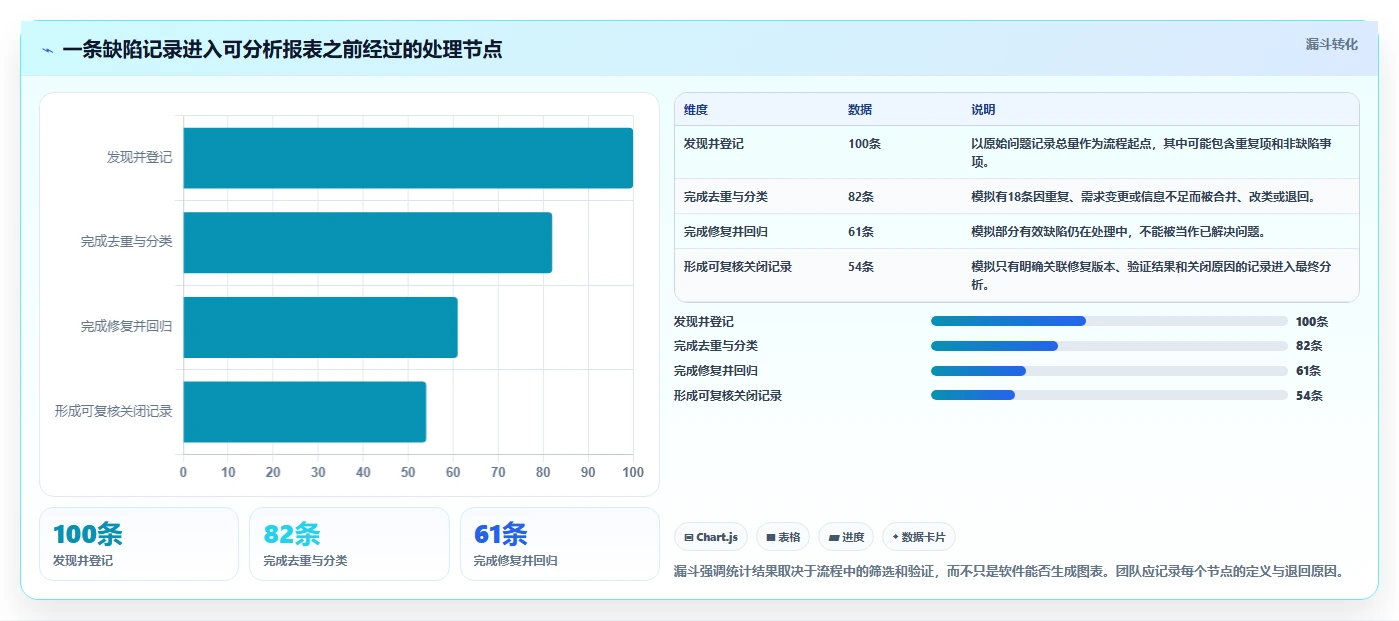Select the 表格 tag chip
The height and width of the screenshot is (621, 1399).
(x=783, y=537)
